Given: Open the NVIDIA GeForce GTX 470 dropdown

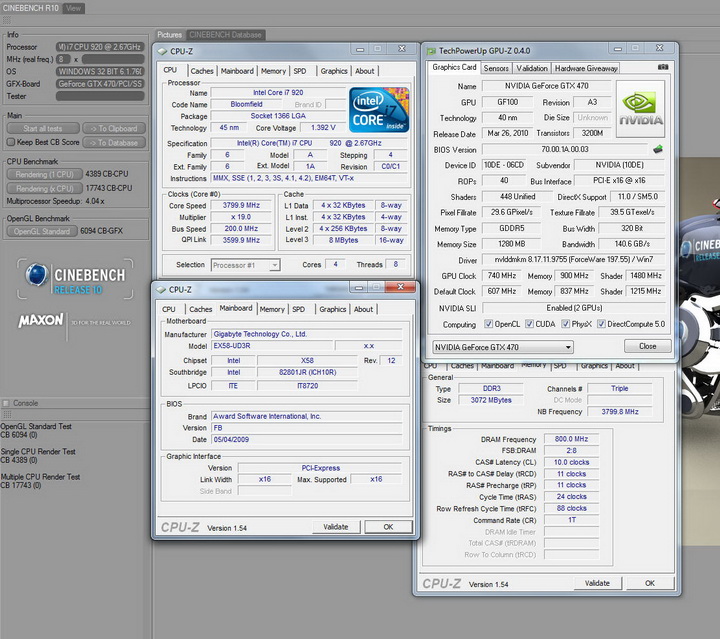Looking at the screenshot, I should click(503, 347).
